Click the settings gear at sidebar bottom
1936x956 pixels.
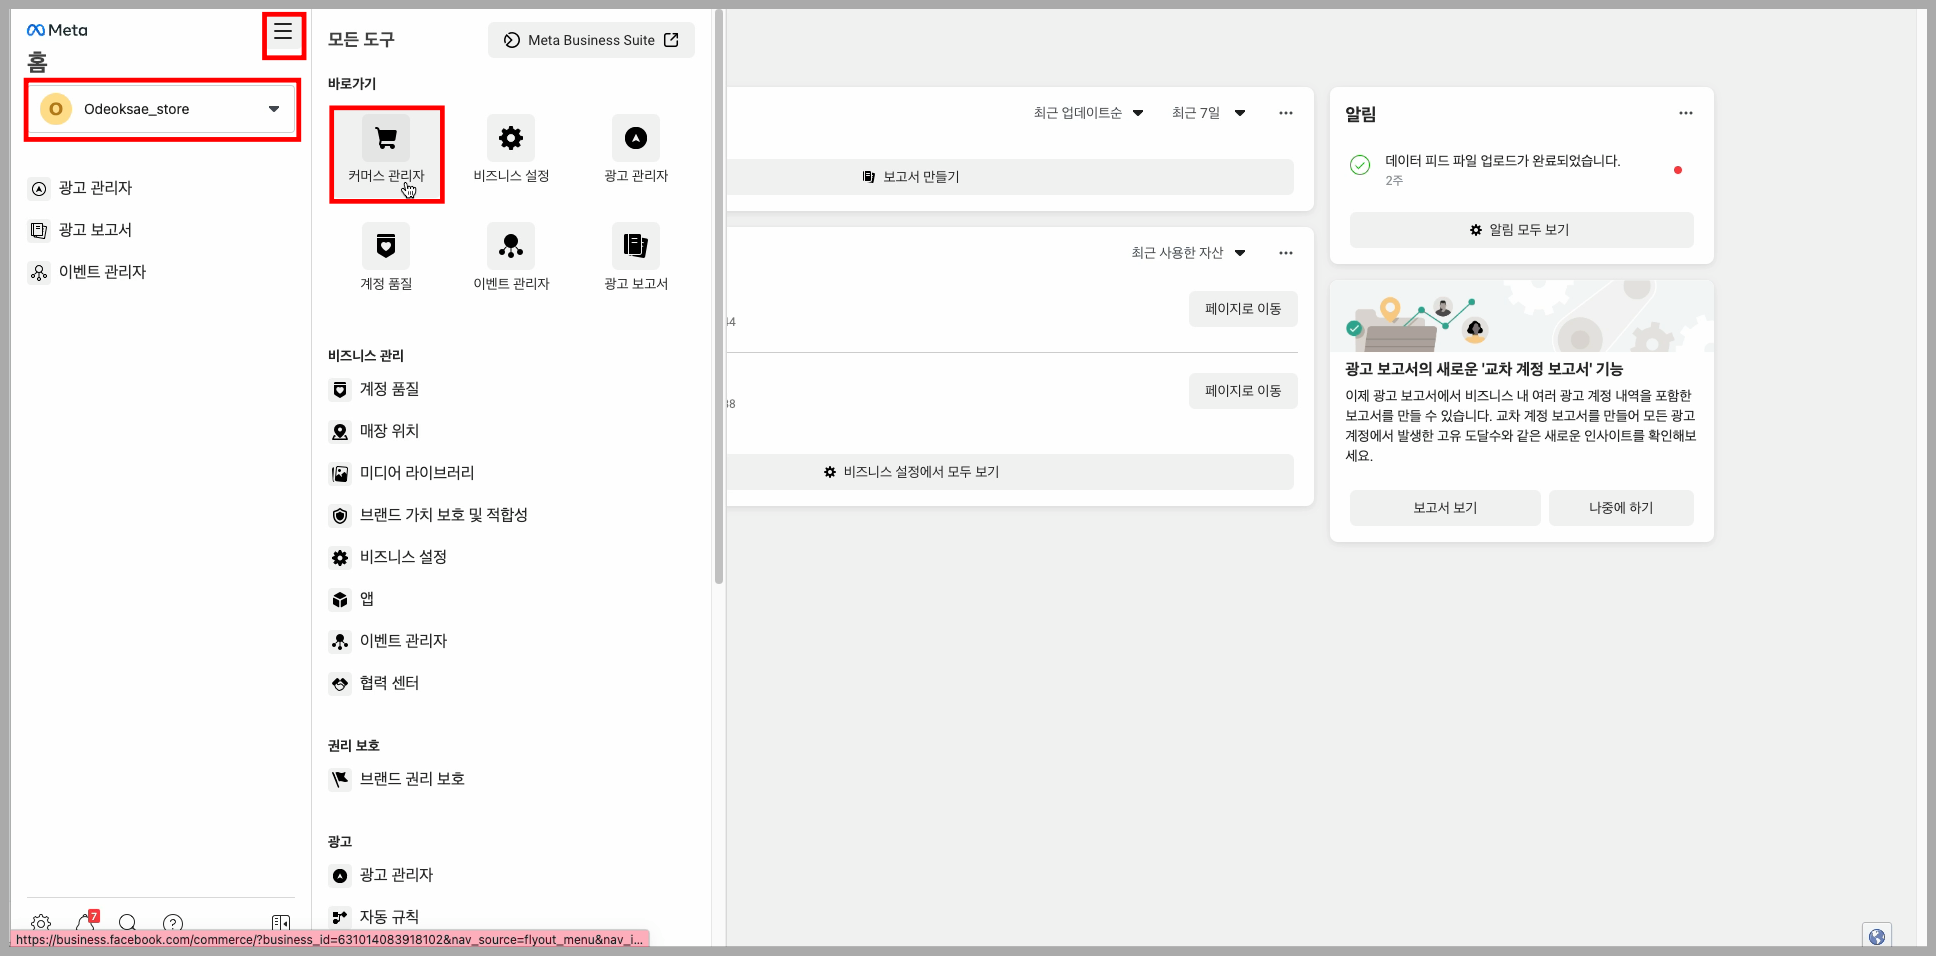point(40,924)
